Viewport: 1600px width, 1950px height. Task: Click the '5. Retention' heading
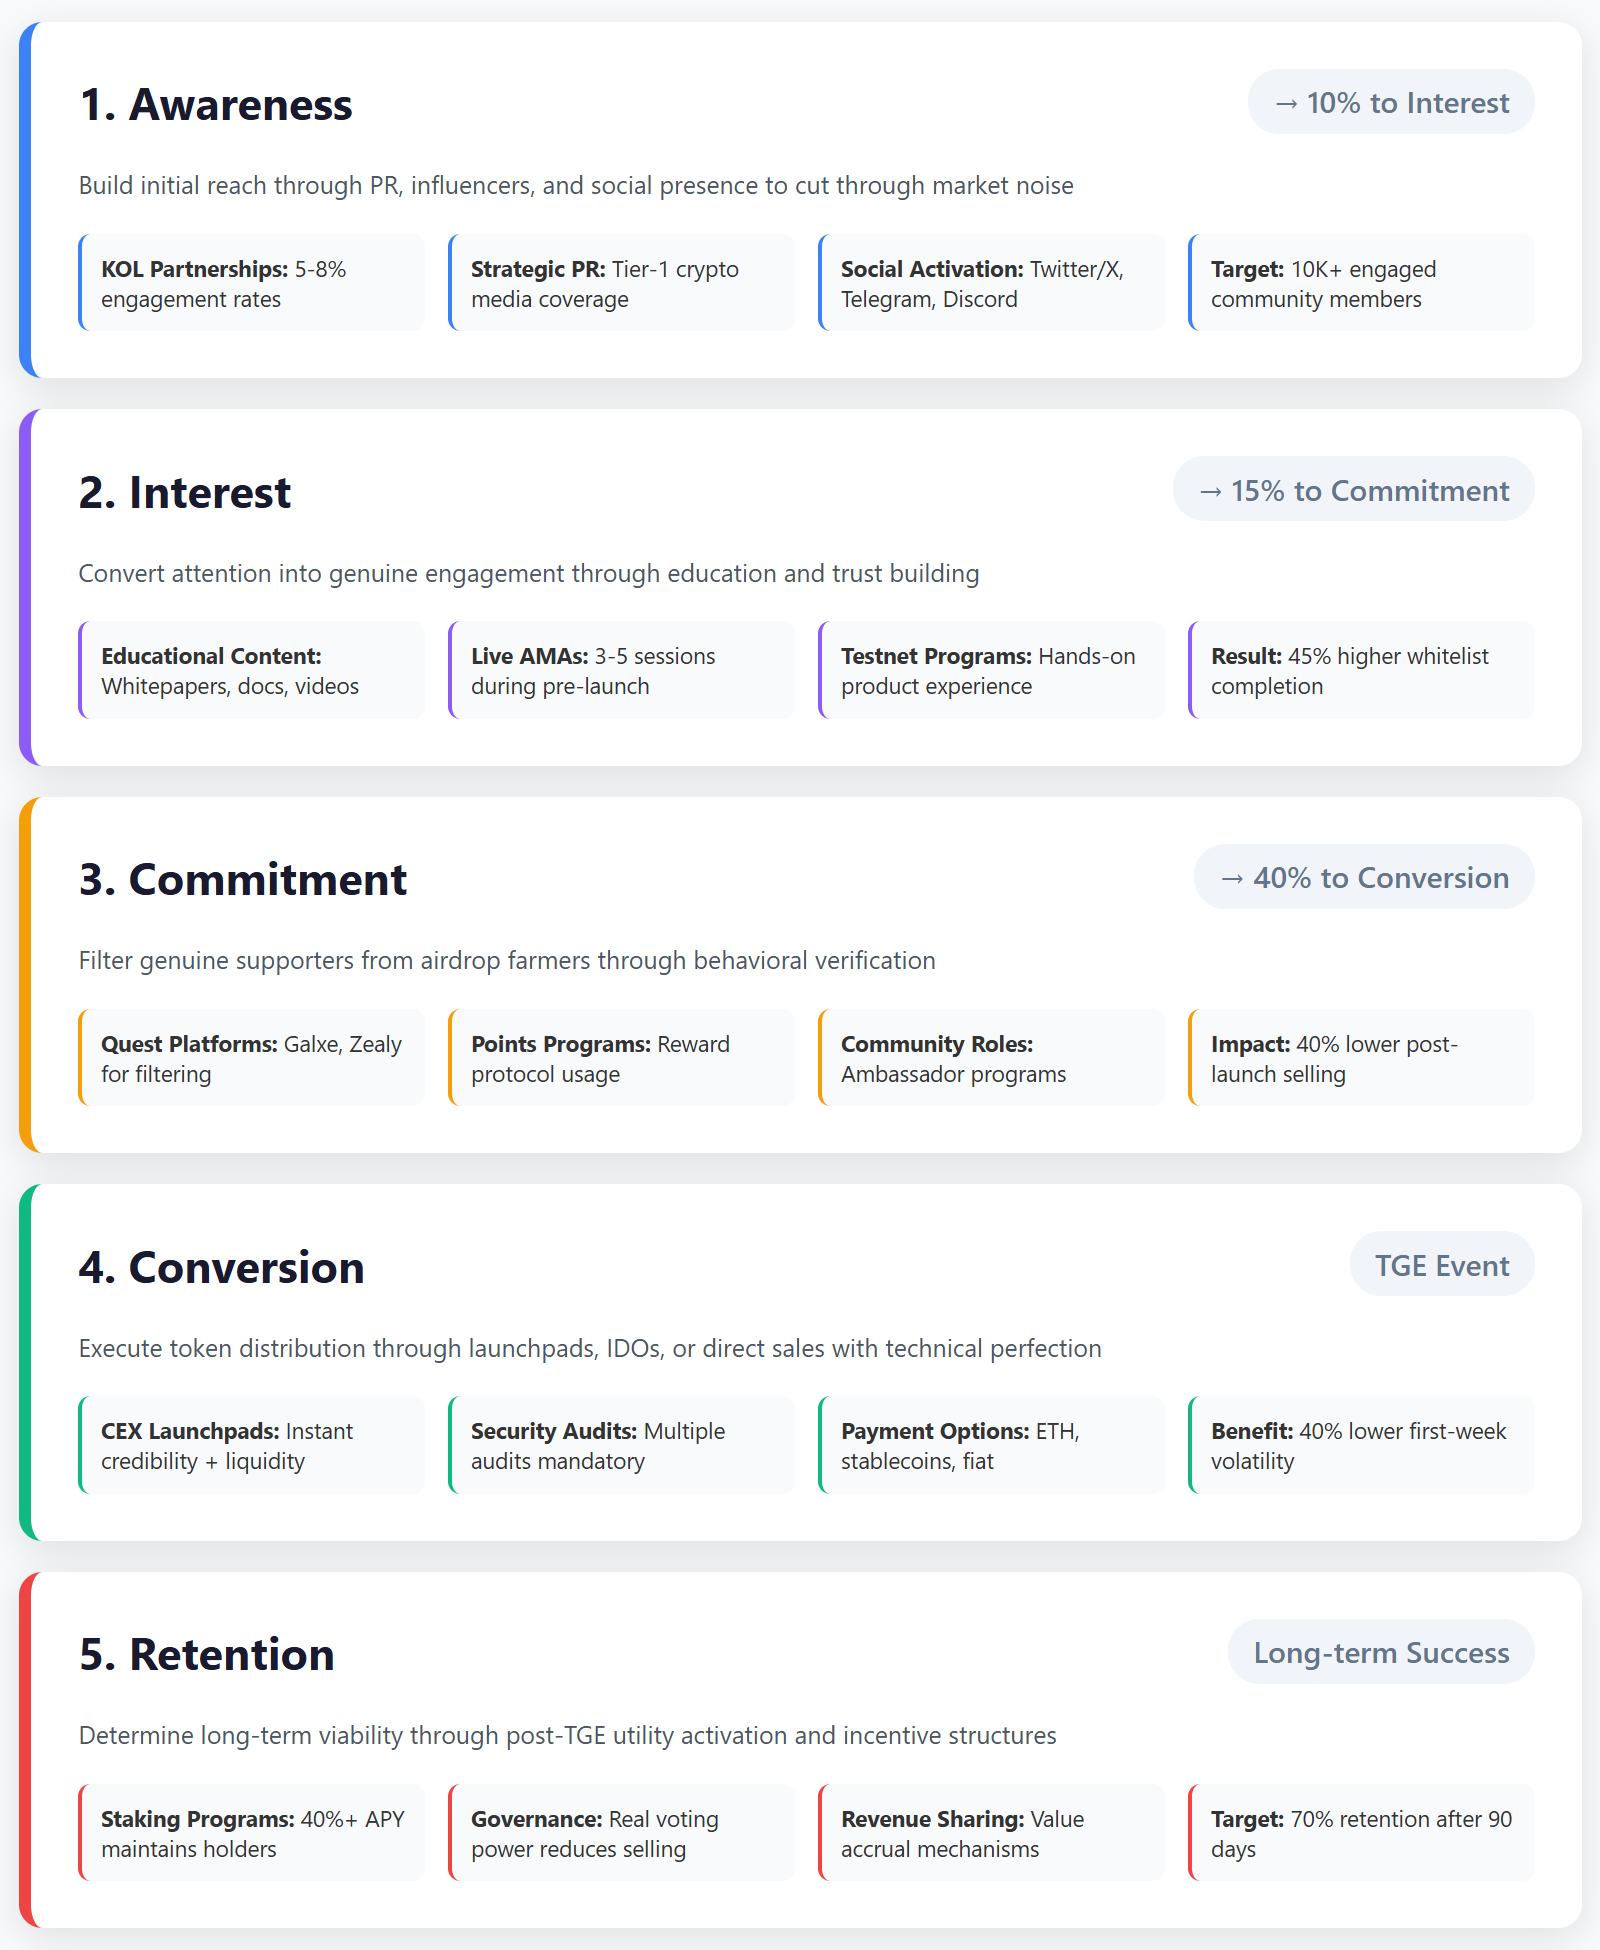click(x=207, y=1655)
